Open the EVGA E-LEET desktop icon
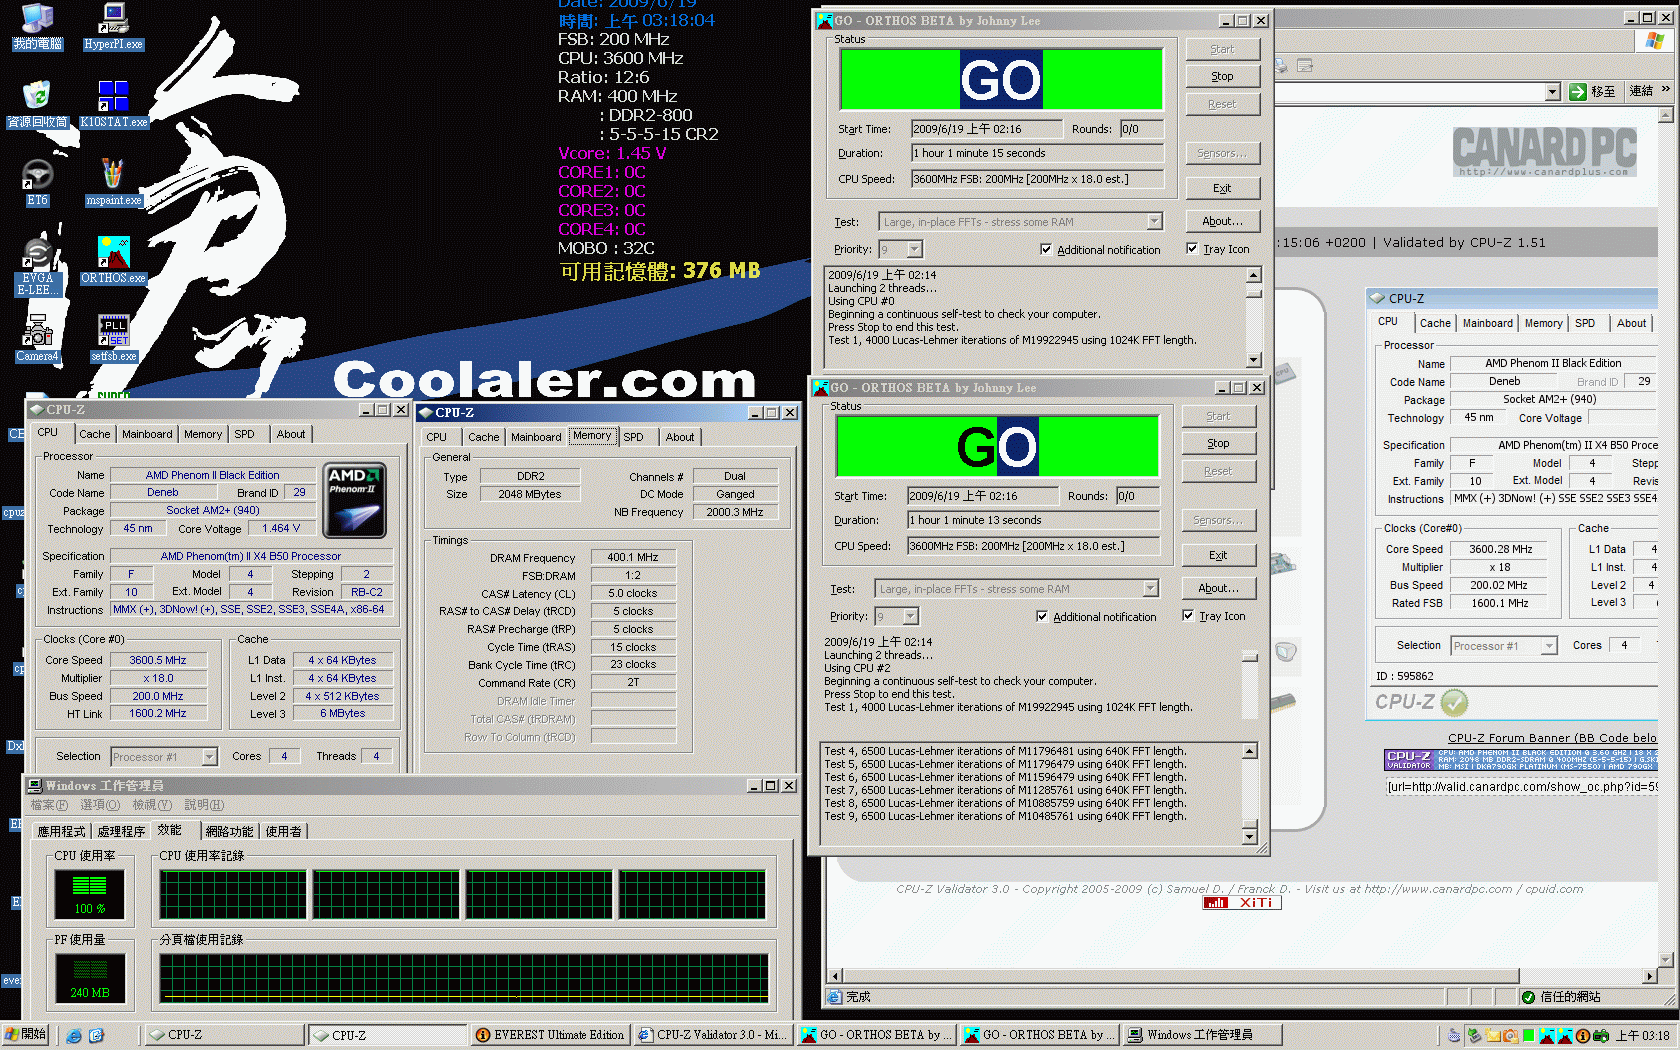This screenshot has height=1050, width=1680. point(37,266)
